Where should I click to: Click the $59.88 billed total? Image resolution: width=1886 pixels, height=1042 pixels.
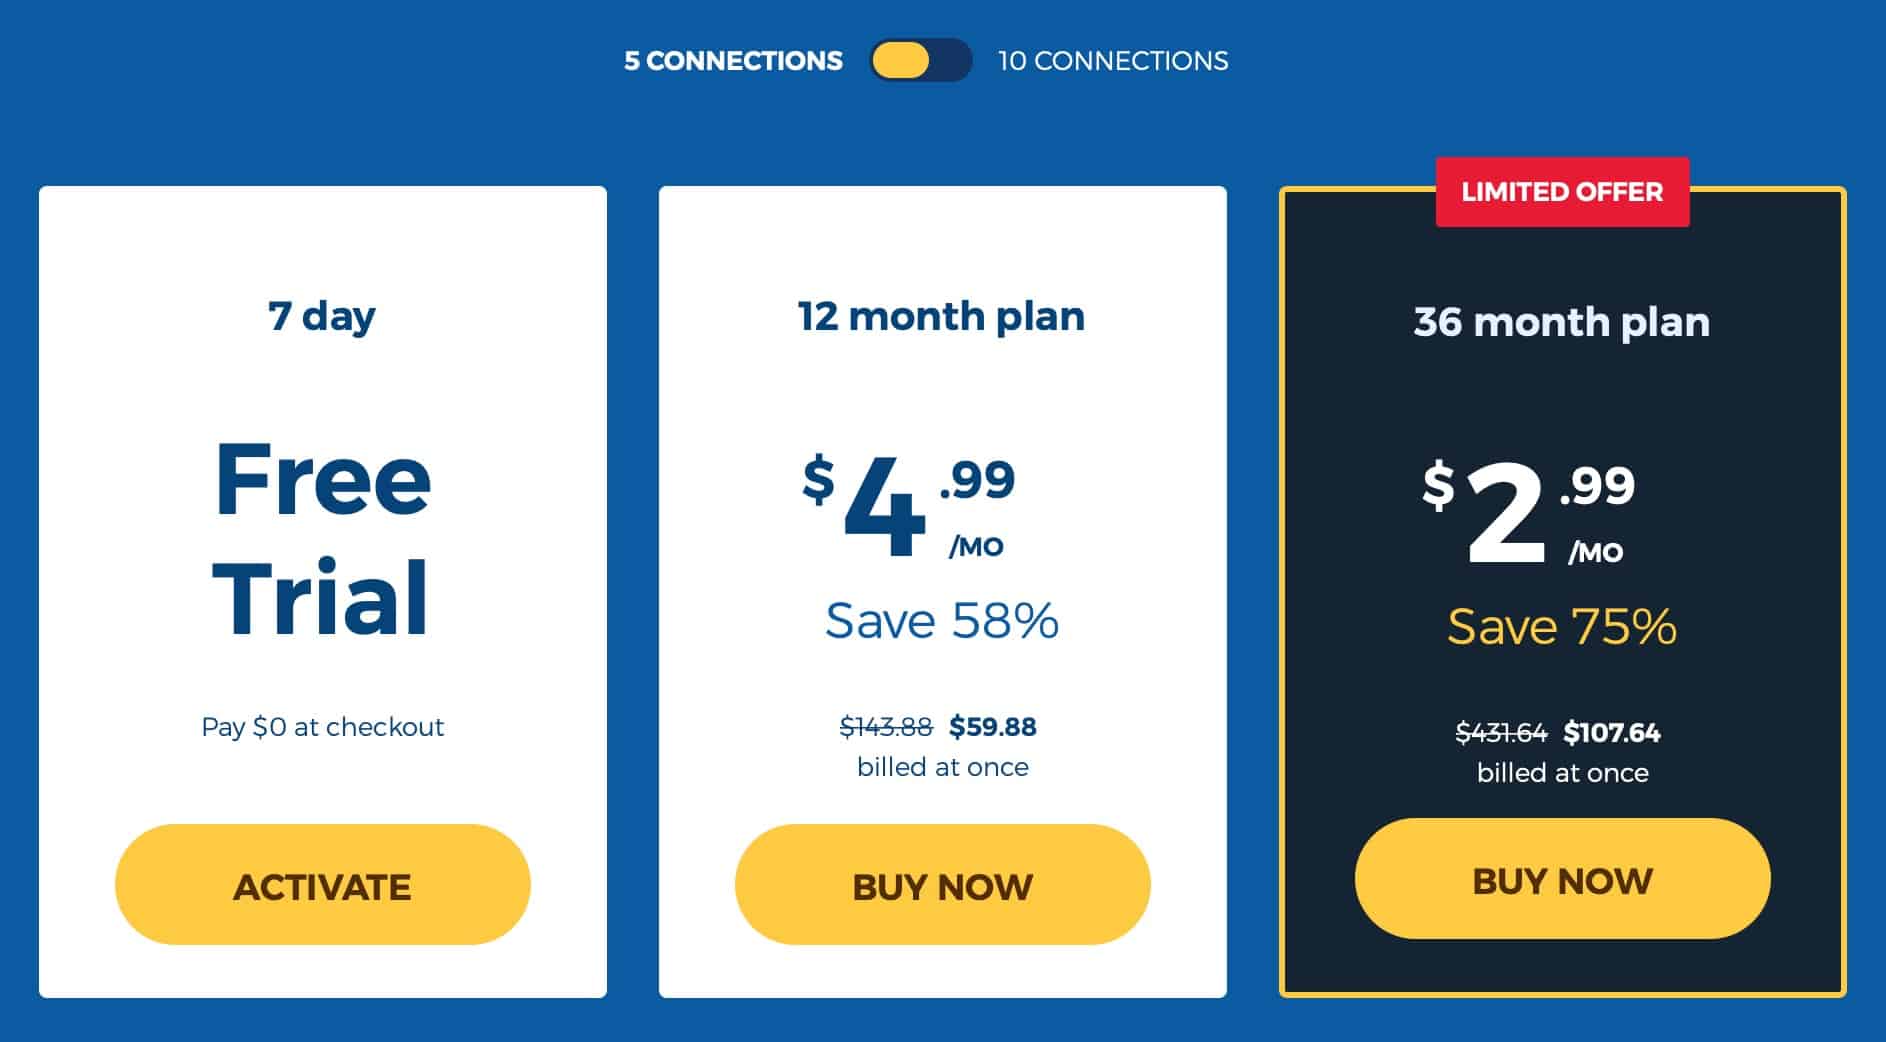coord(993,727)
